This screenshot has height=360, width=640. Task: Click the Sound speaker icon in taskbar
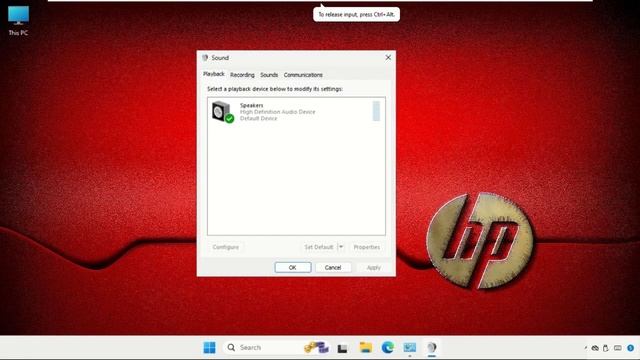432,347
